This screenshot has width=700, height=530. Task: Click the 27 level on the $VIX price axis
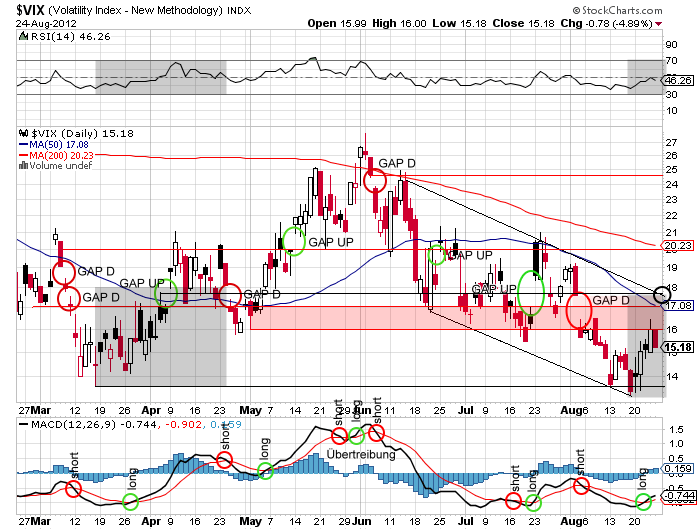click(671, 143)
